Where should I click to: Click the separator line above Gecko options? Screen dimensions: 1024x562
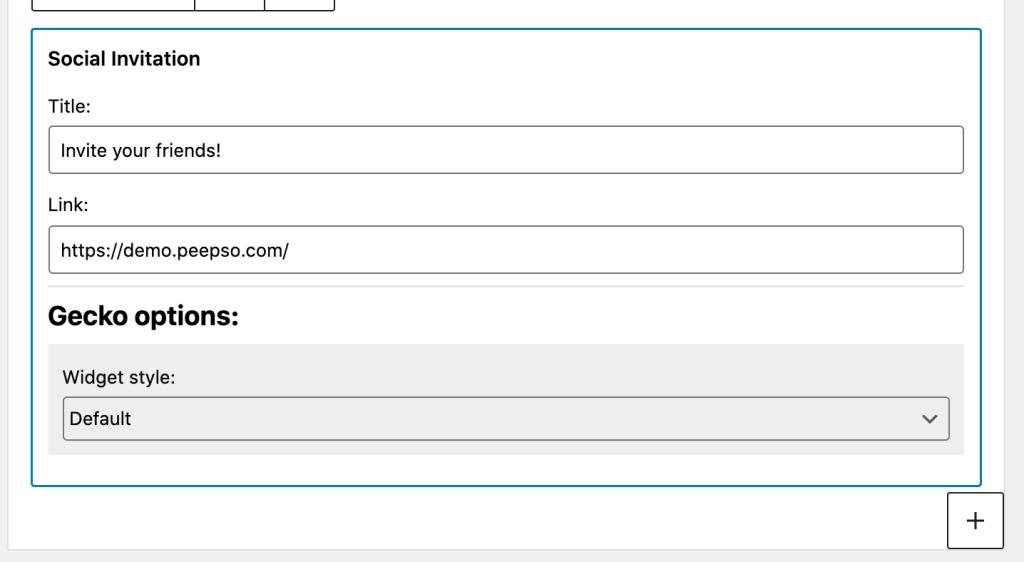coord(505,286)
